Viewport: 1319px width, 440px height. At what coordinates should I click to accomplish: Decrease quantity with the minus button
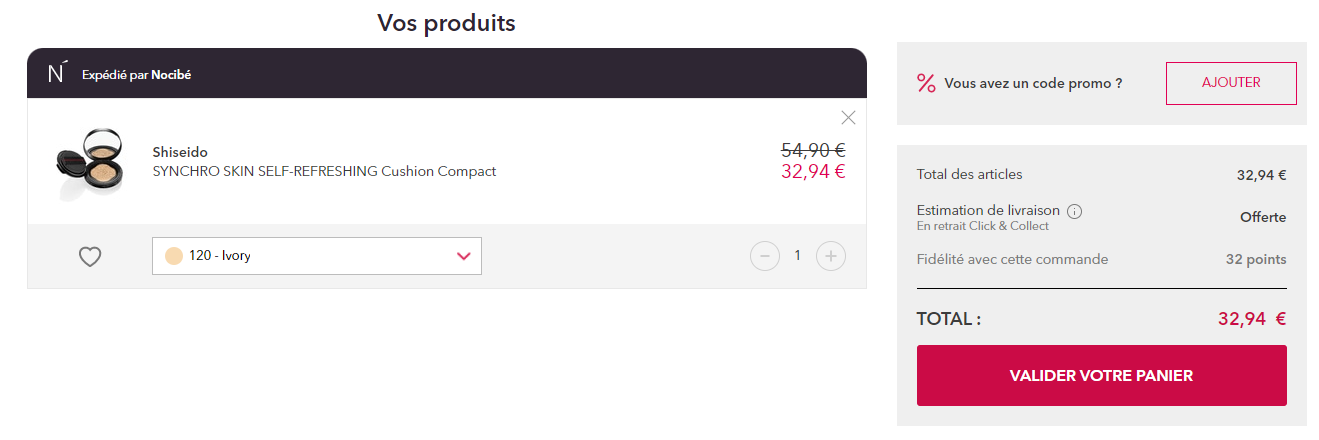765,256
